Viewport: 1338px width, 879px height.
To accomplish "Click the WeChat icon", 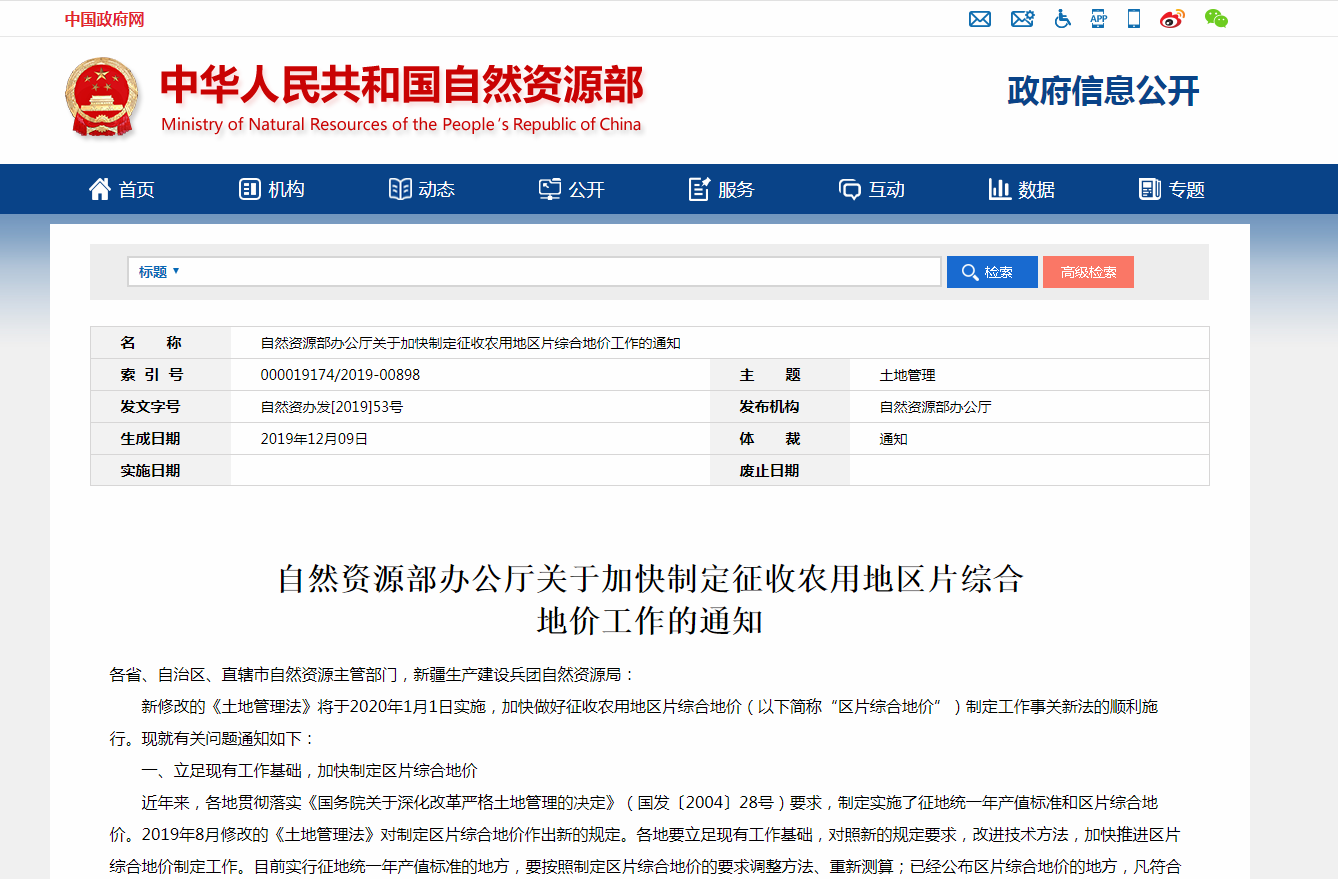I will coord(1216,19).
